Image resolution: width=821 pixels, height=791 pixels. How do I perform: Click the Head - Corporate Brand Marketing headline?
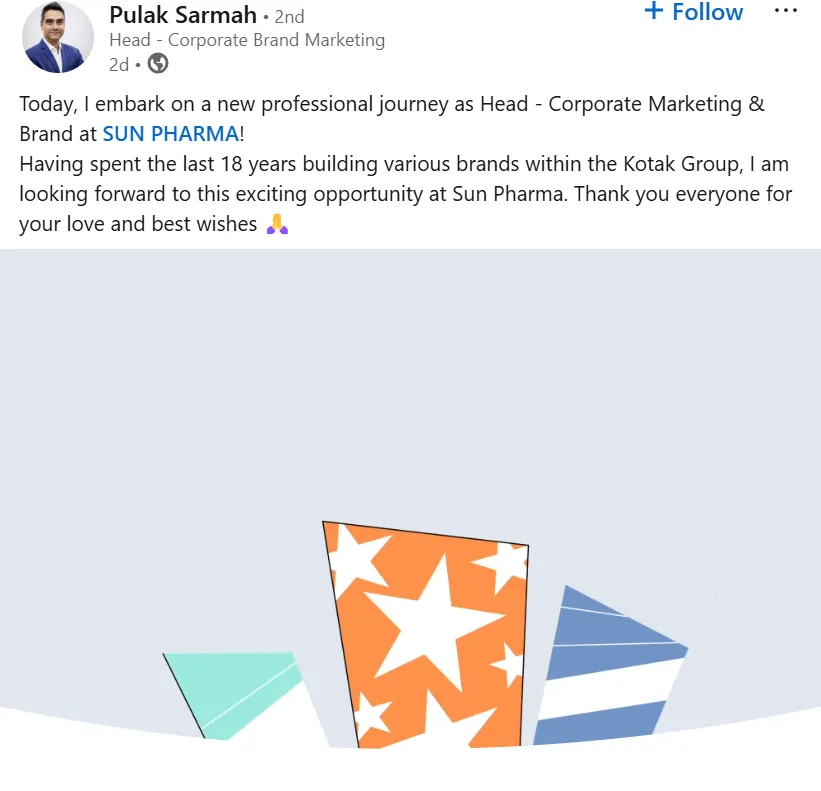[x=246, y=40]
